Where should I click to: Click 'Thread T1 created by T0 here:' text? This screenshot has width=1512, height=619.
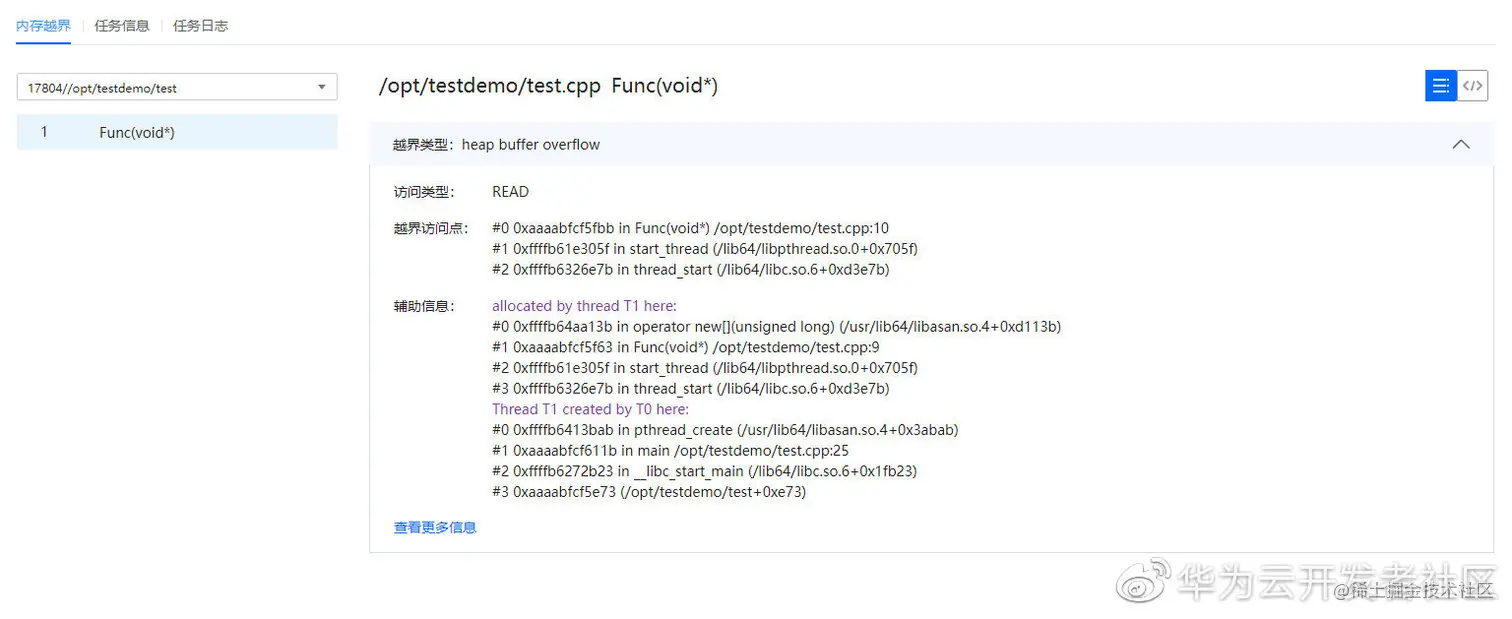pyautogui.click(x=590, y=409)
